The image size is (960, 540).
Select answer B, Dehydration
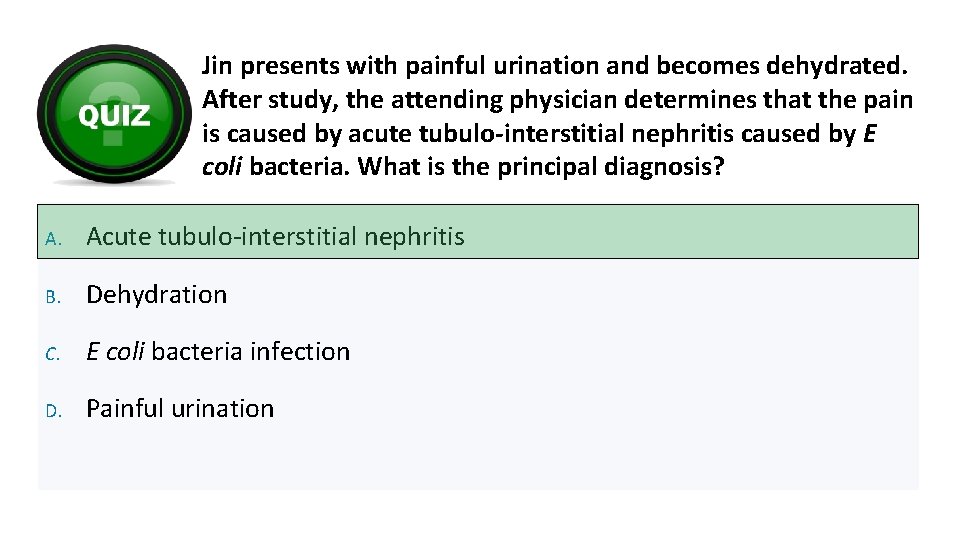click(x=157, y=295)
